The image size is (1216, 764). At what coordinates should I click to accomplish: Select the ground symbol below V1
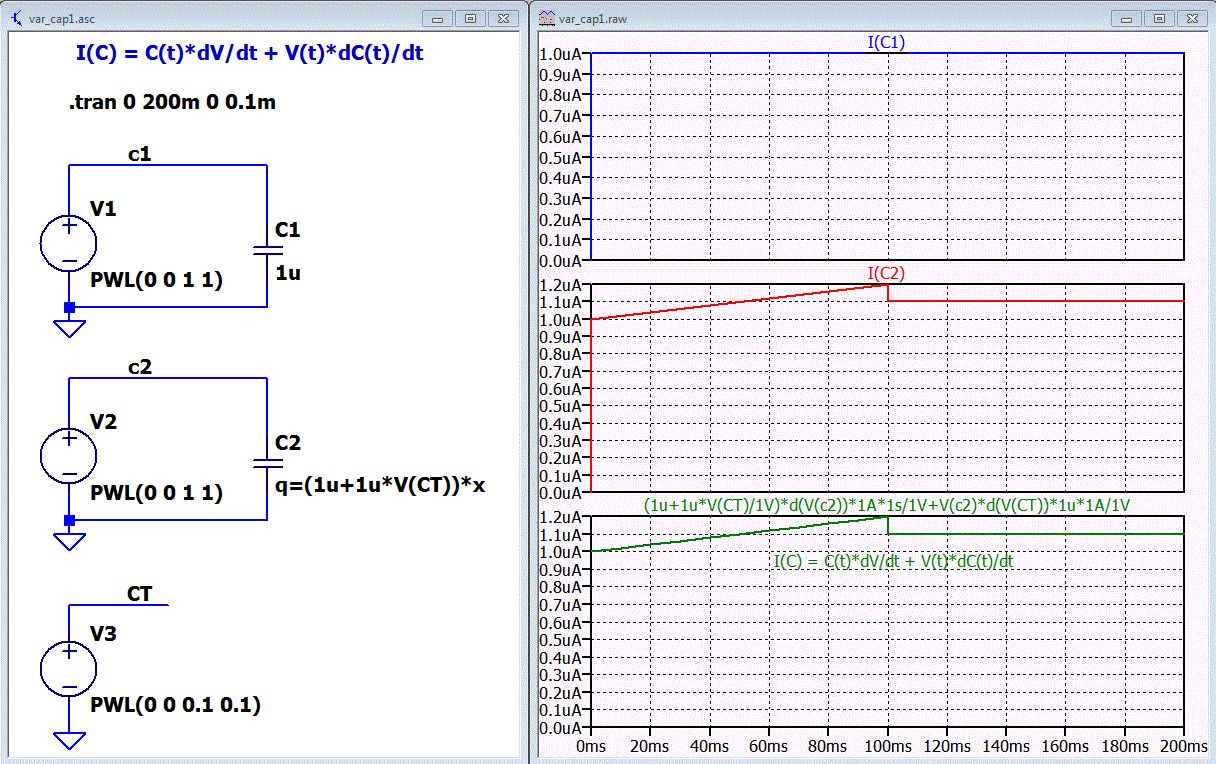pyautogui.click(x=69, y=327)
